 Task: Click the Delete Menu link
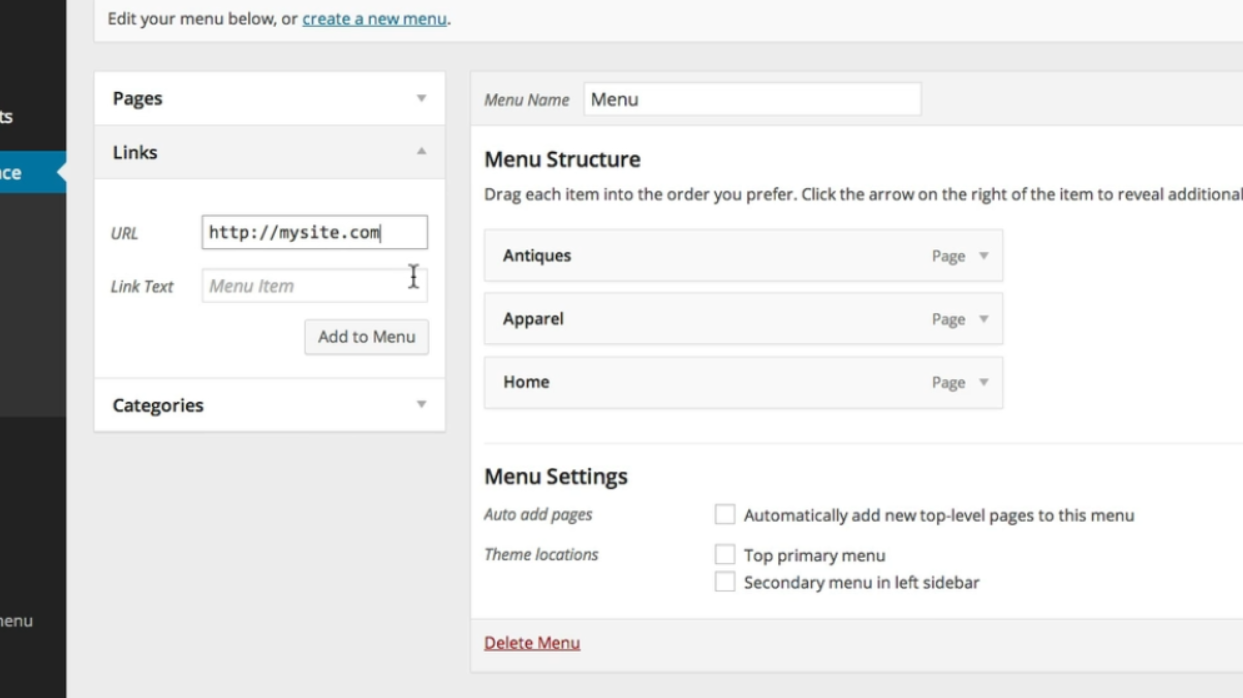531,643
